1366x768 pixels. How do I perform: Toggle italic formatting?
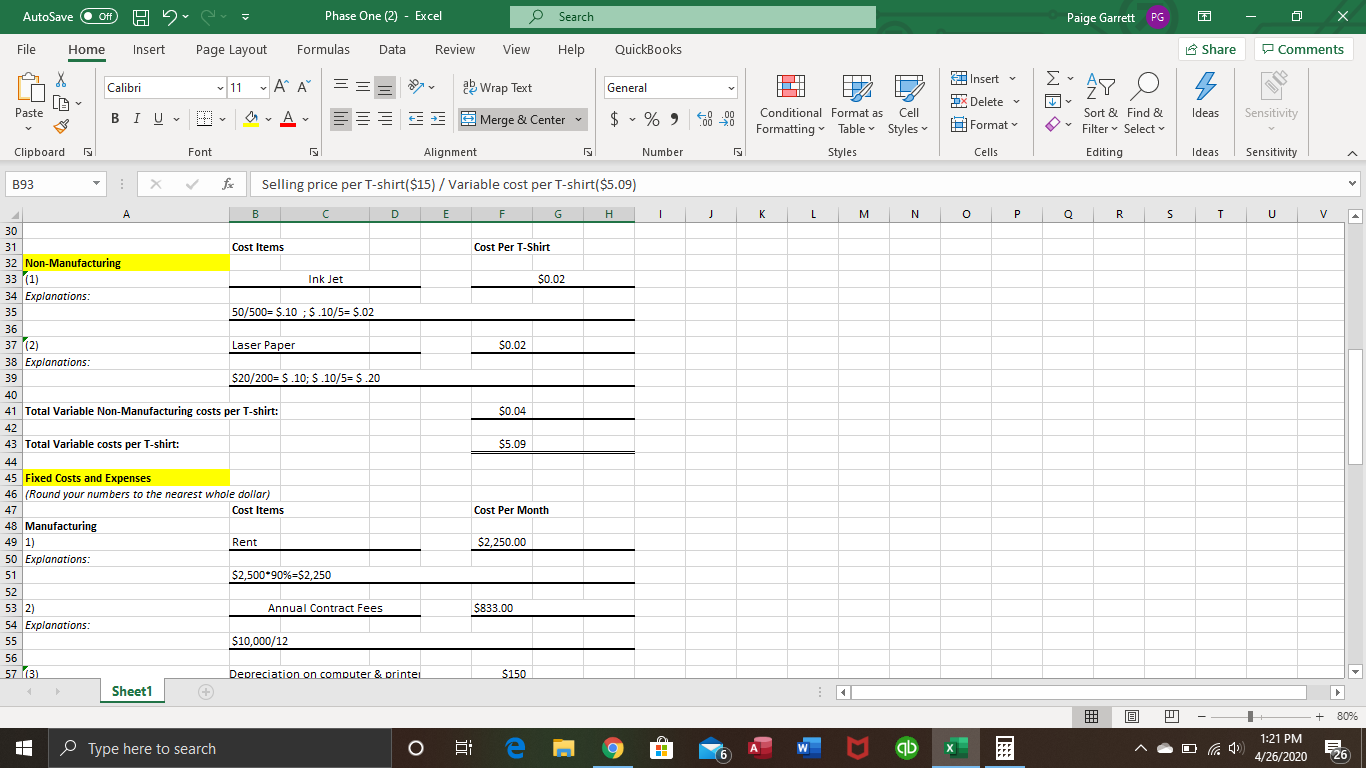(x=136, y=118)
